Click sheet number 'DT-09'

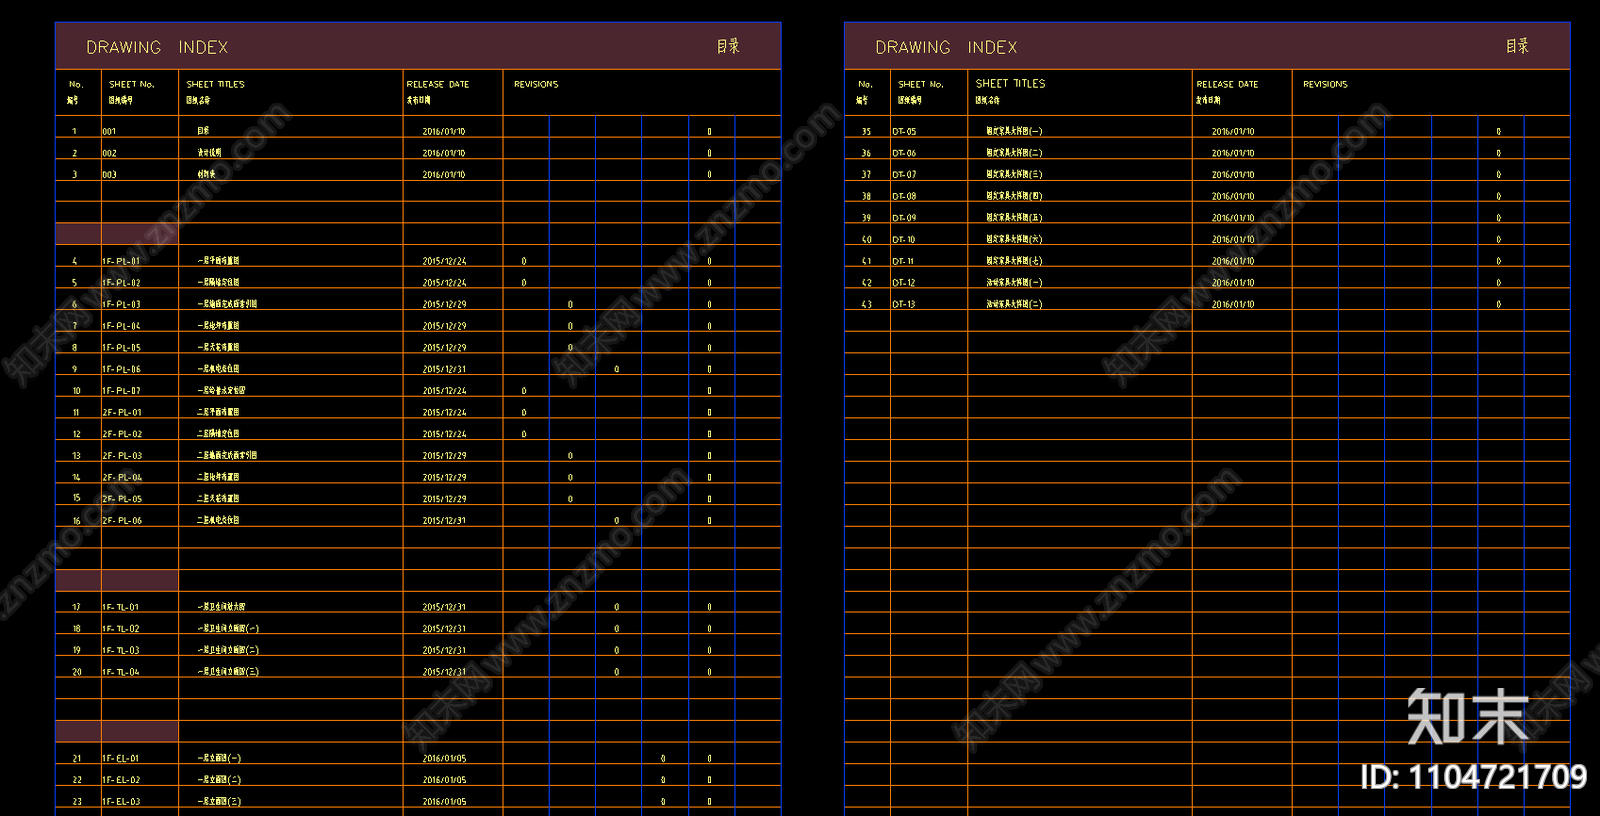click(x=904, y=218)
